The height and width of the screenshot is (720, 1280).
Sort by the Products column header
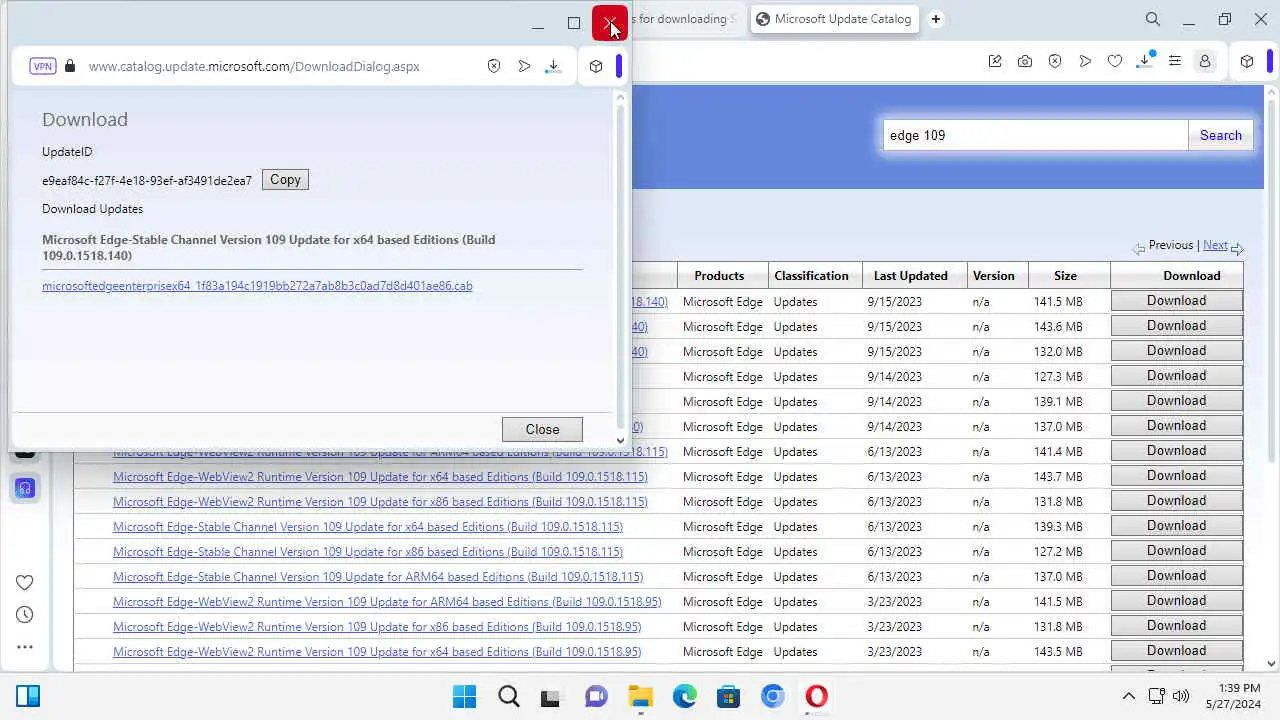point(719,276)
